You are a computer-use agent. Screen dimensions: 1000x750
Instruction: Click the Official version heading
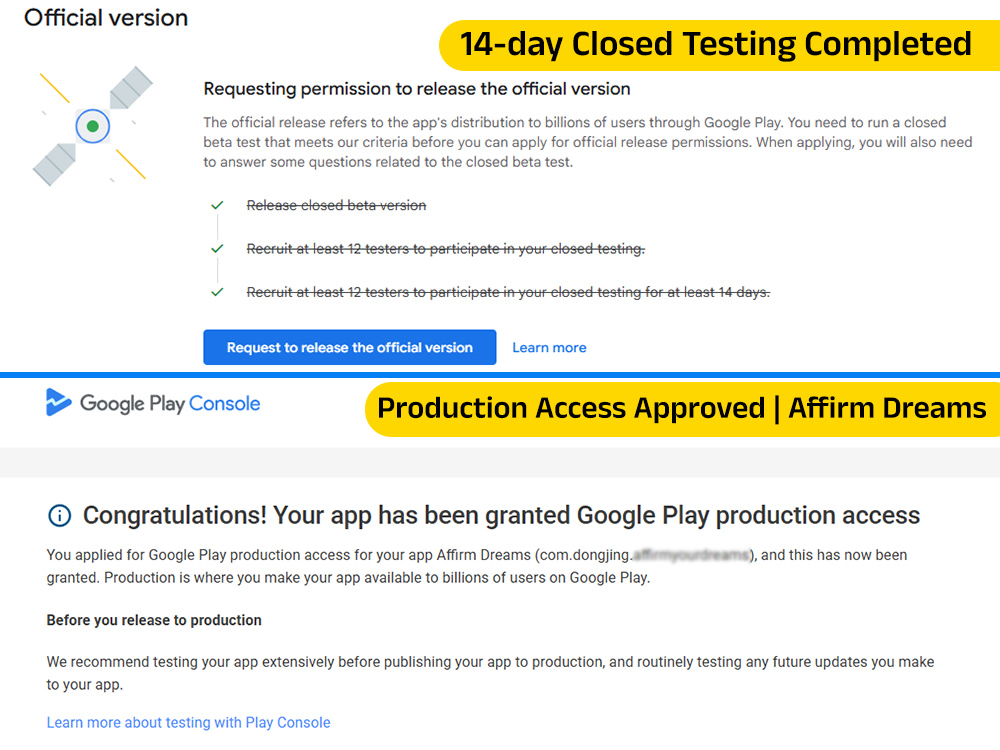pyautogui.click(x=106, y=18)
